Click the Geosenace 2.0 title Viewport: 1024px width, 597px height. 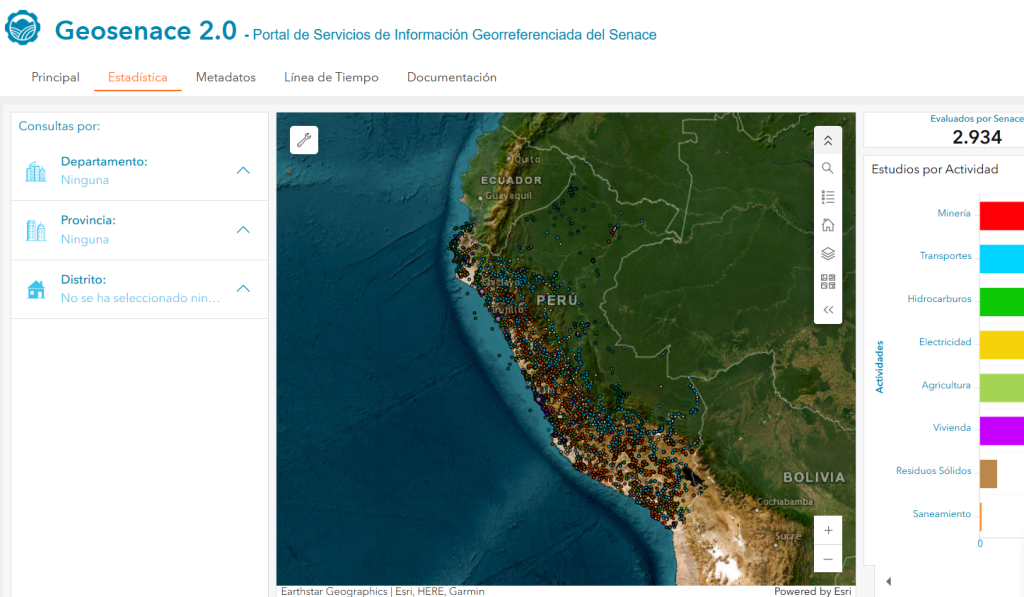click(146, 31)
